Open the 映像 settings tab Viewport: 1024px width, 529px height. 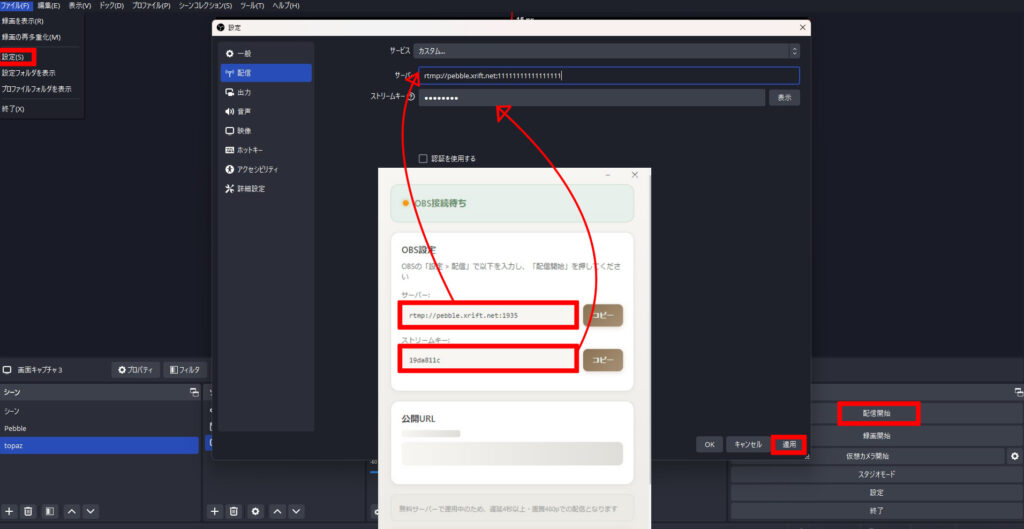(x=244, y=130)
